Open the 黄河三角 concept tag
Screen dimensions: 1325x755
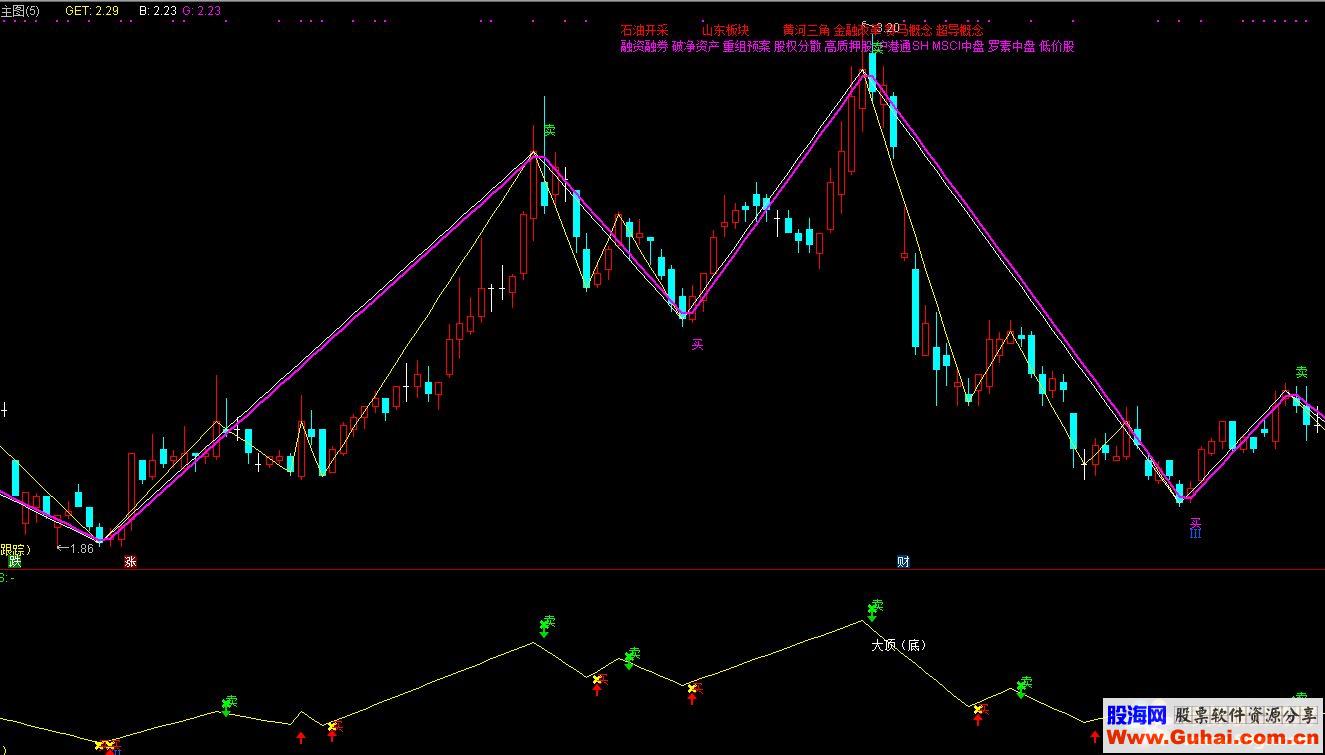tap(807, 31)
